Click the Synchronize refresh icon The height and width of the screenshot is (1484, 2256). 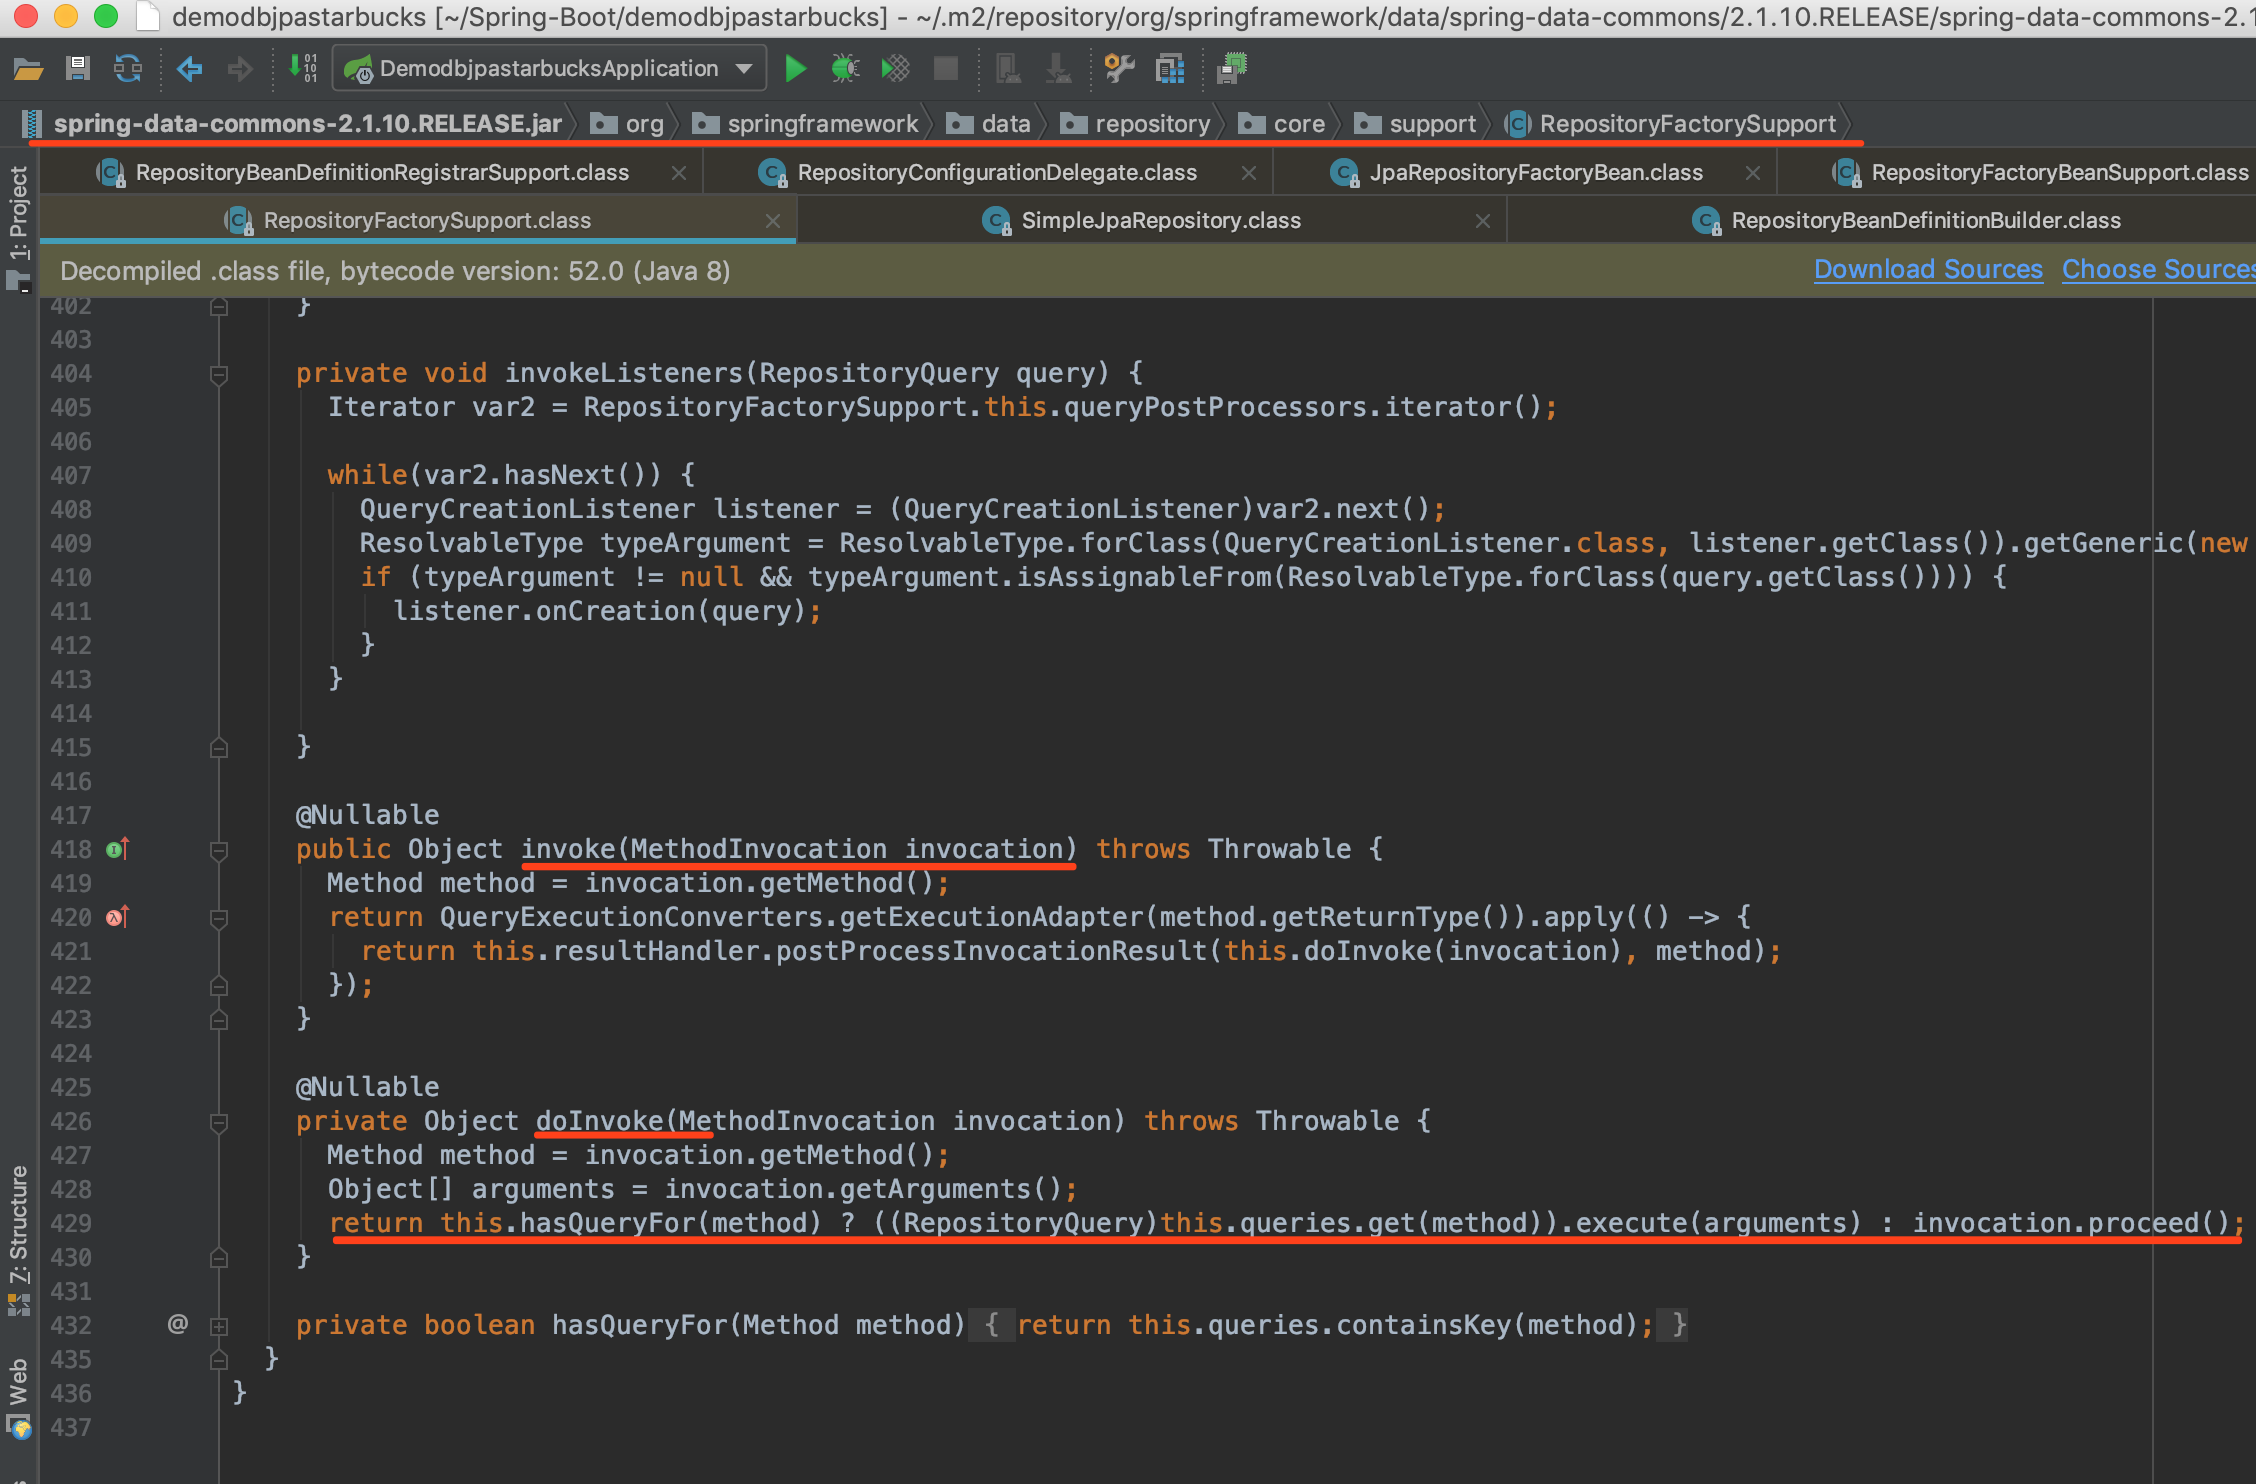tap(128, 68)
